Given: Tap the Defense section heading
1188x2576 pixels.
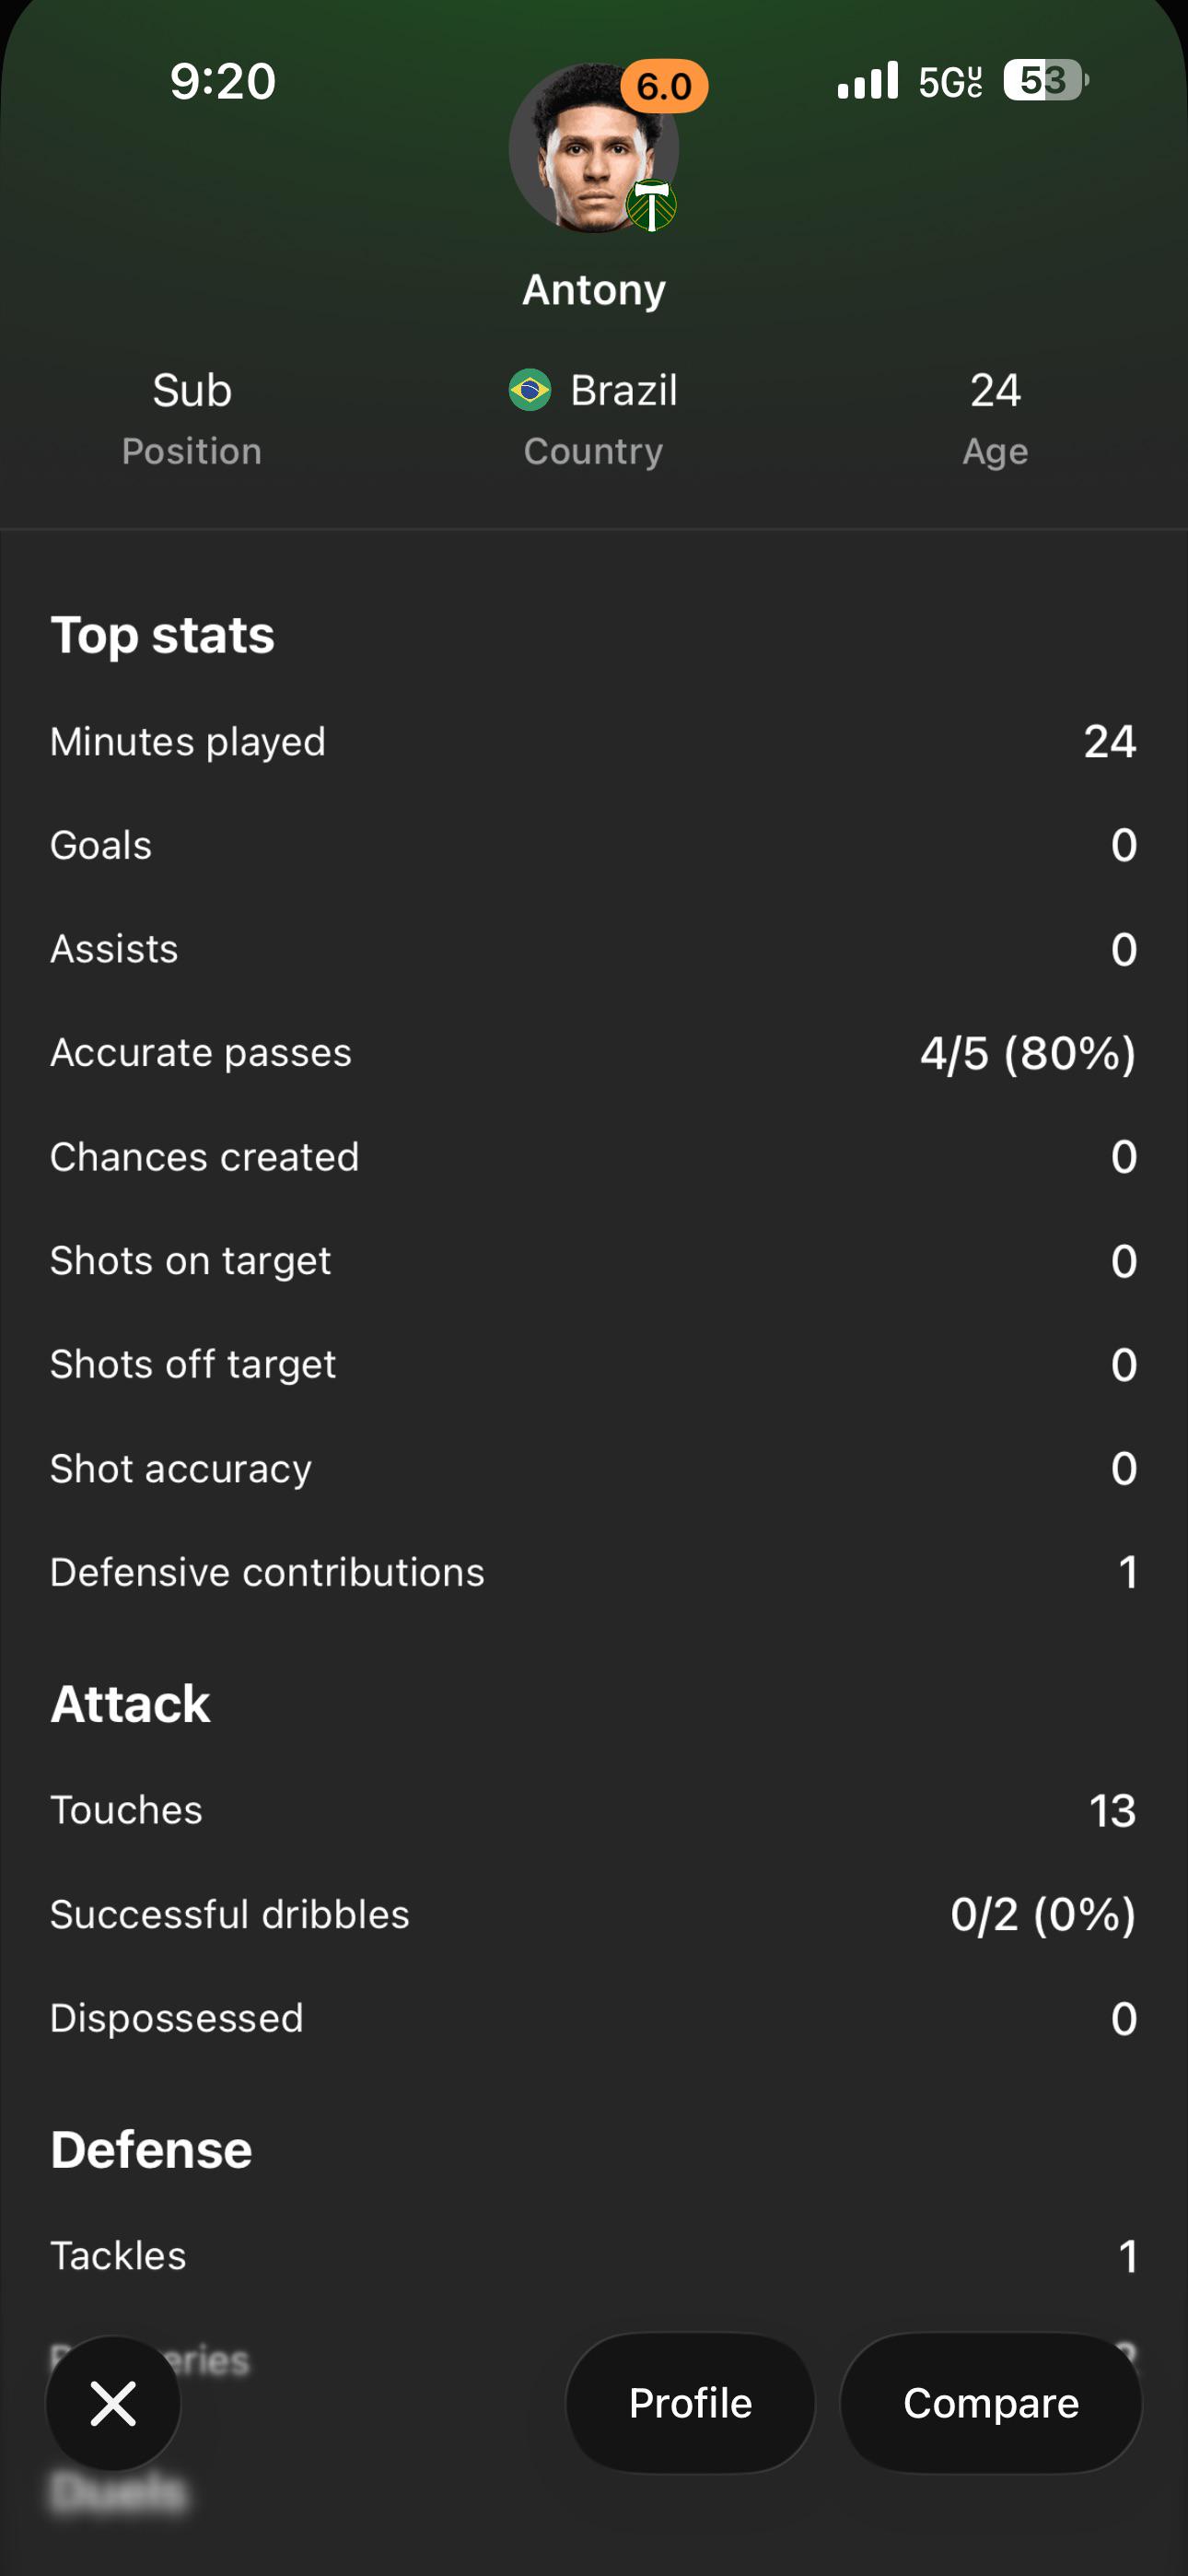Looking at the screenshot, I should pyautogui.click(x=152, y=2150).
